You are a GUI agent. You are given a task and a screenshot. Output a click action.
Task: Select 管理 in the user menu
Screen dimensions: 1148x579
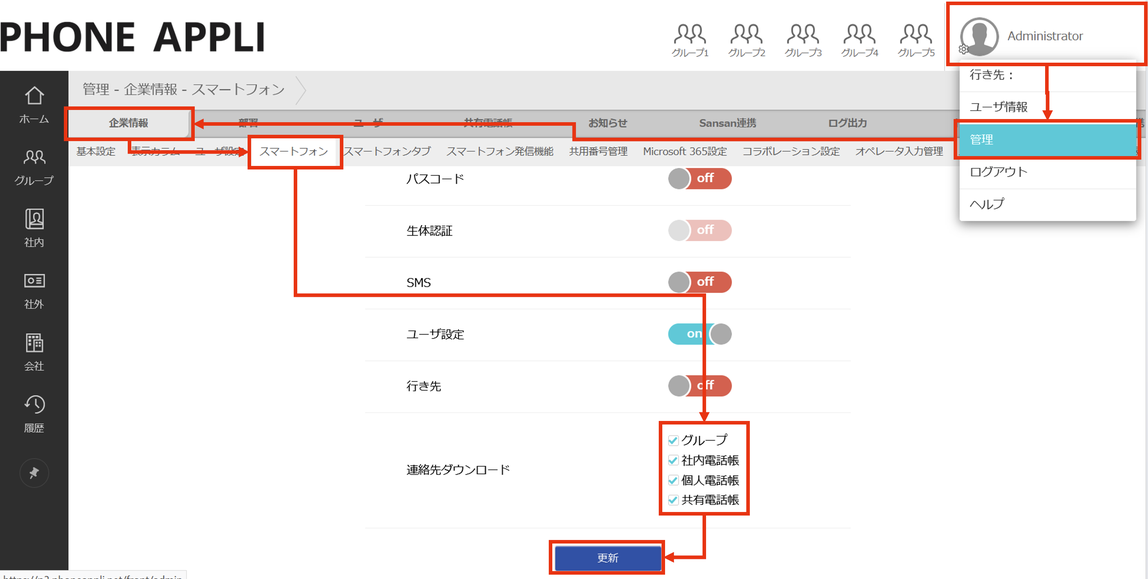(x=1048, y=140)
